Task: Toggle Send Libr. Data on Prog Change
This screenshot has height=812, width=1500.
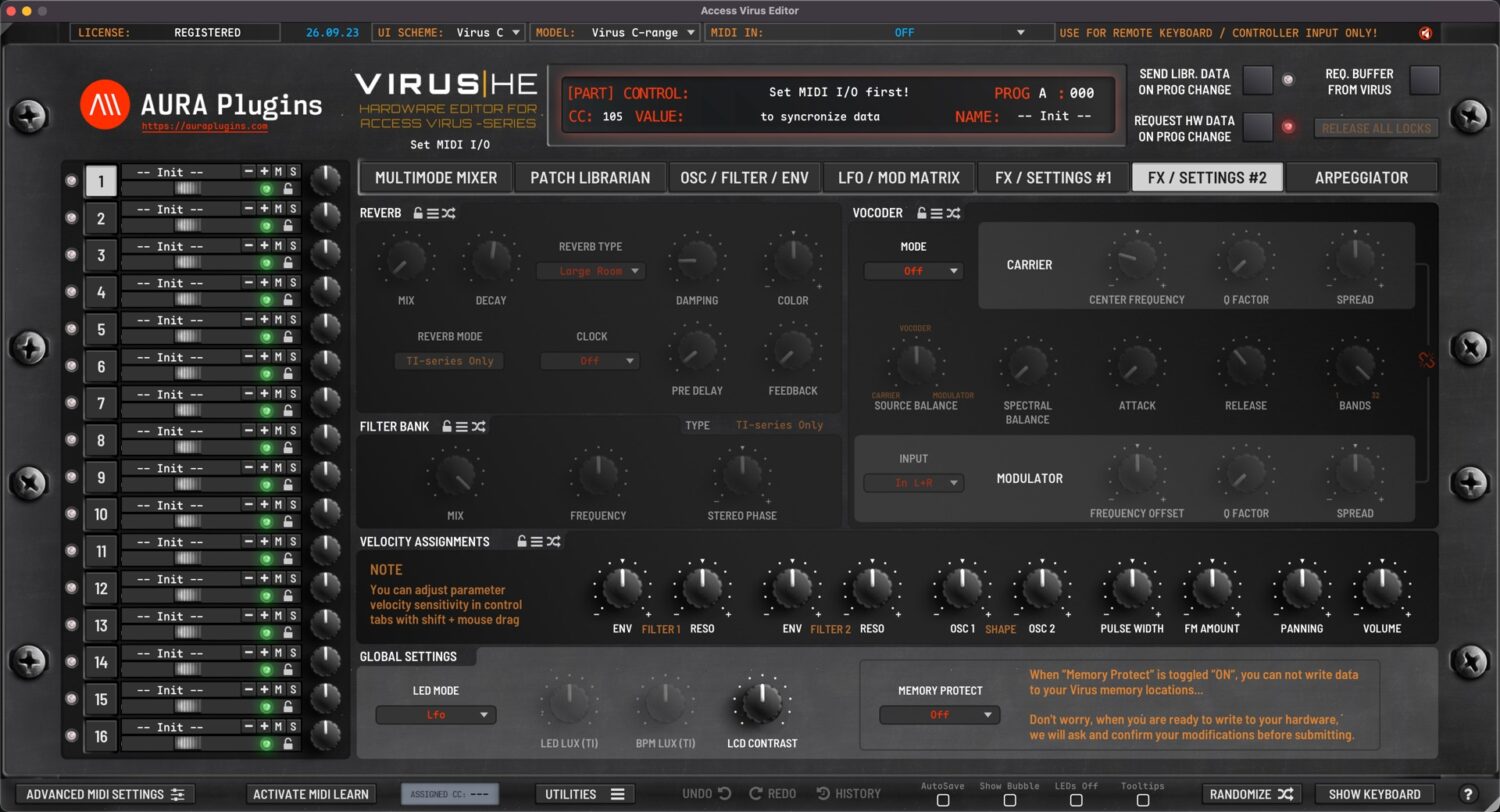Action: coord(1258,80)
